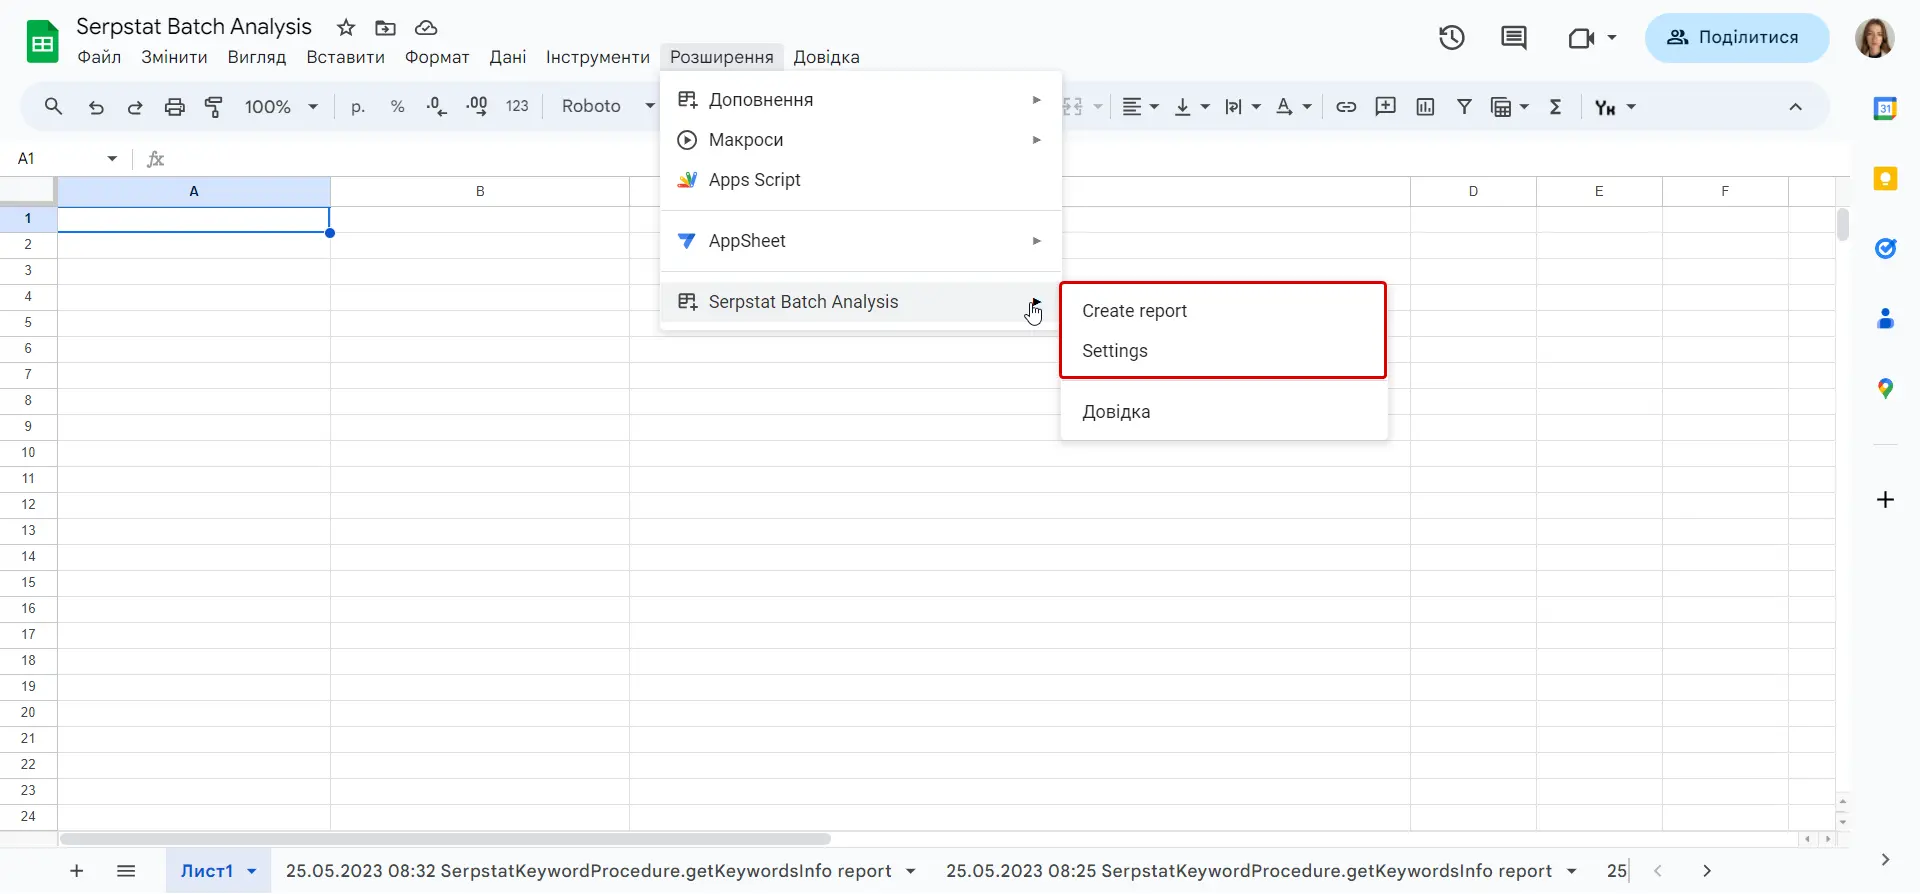The width and height of the screenshot is (1920, 894).
Task: Add a new sheet plus button
Action: (x=76, y=871)
